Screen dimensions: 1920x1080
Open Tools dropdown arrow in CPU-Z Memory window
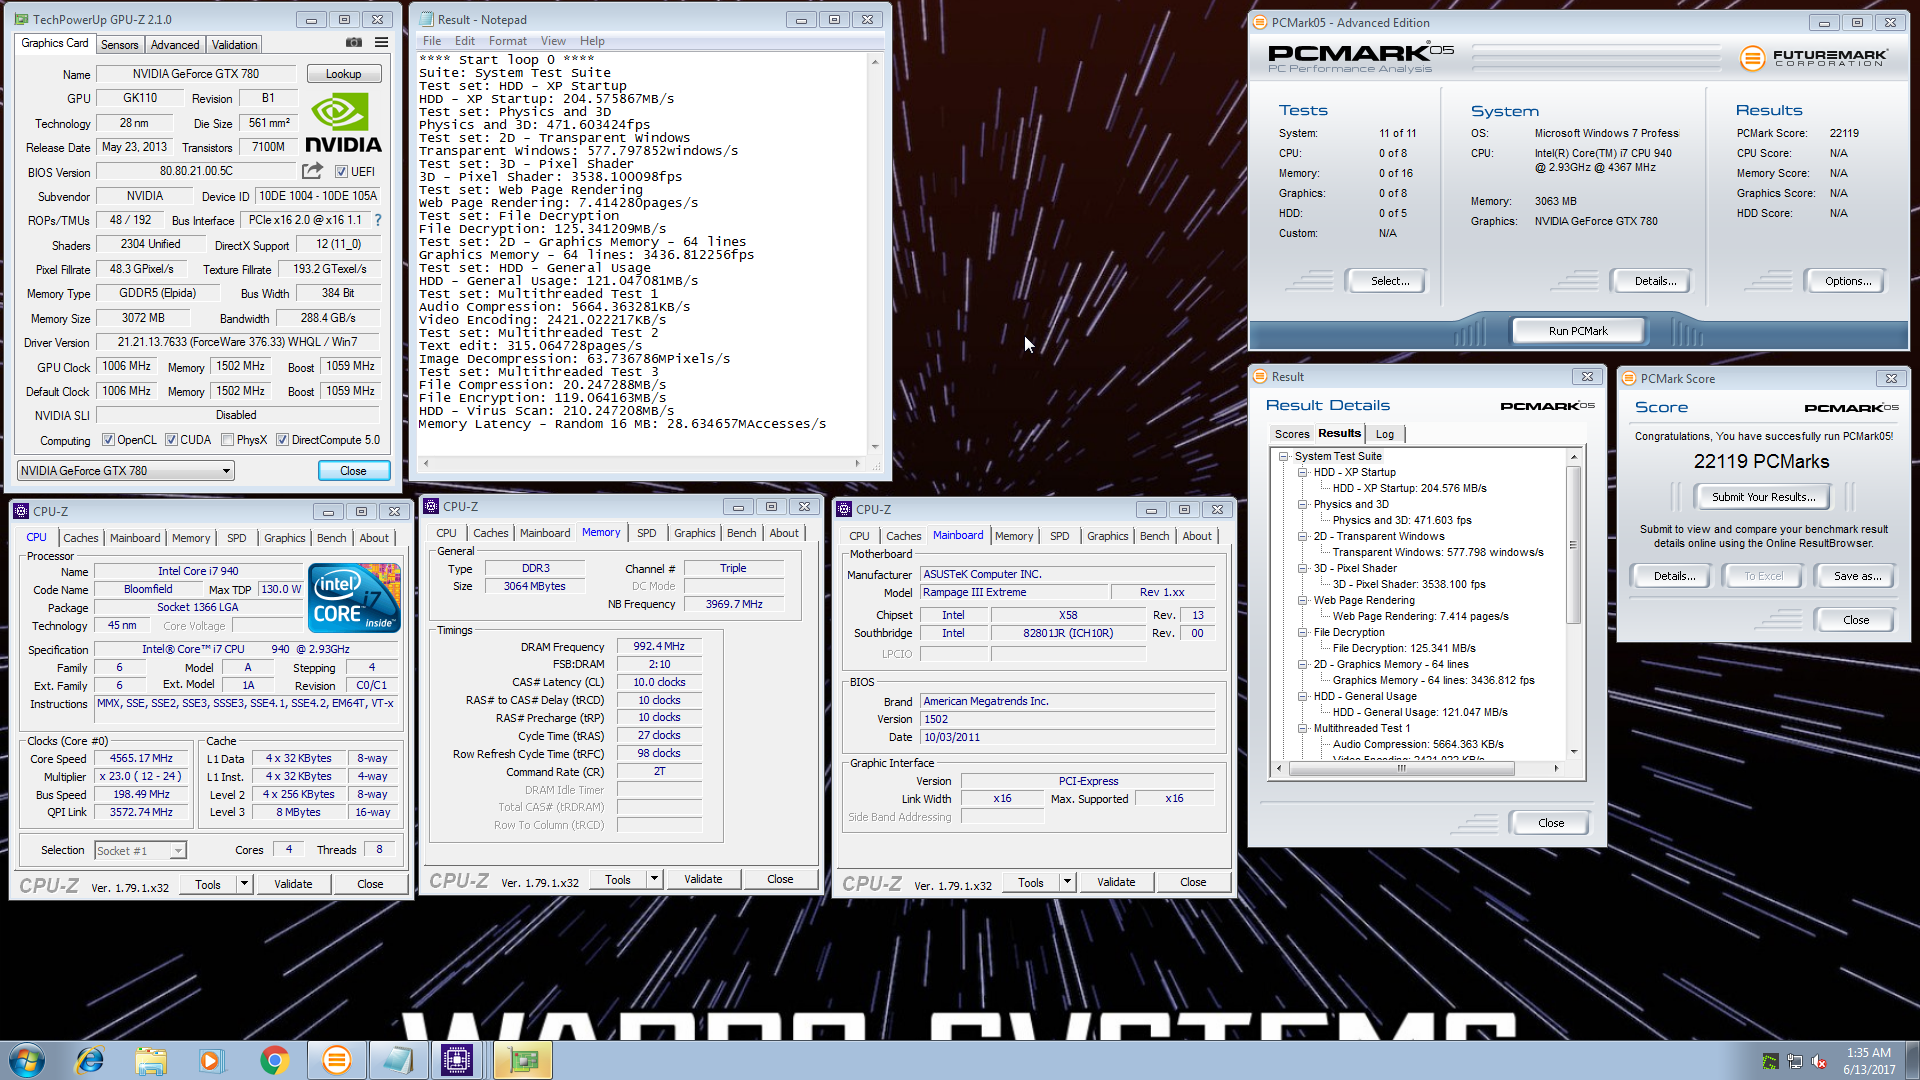pyautogui.click(x=654, y=879)
